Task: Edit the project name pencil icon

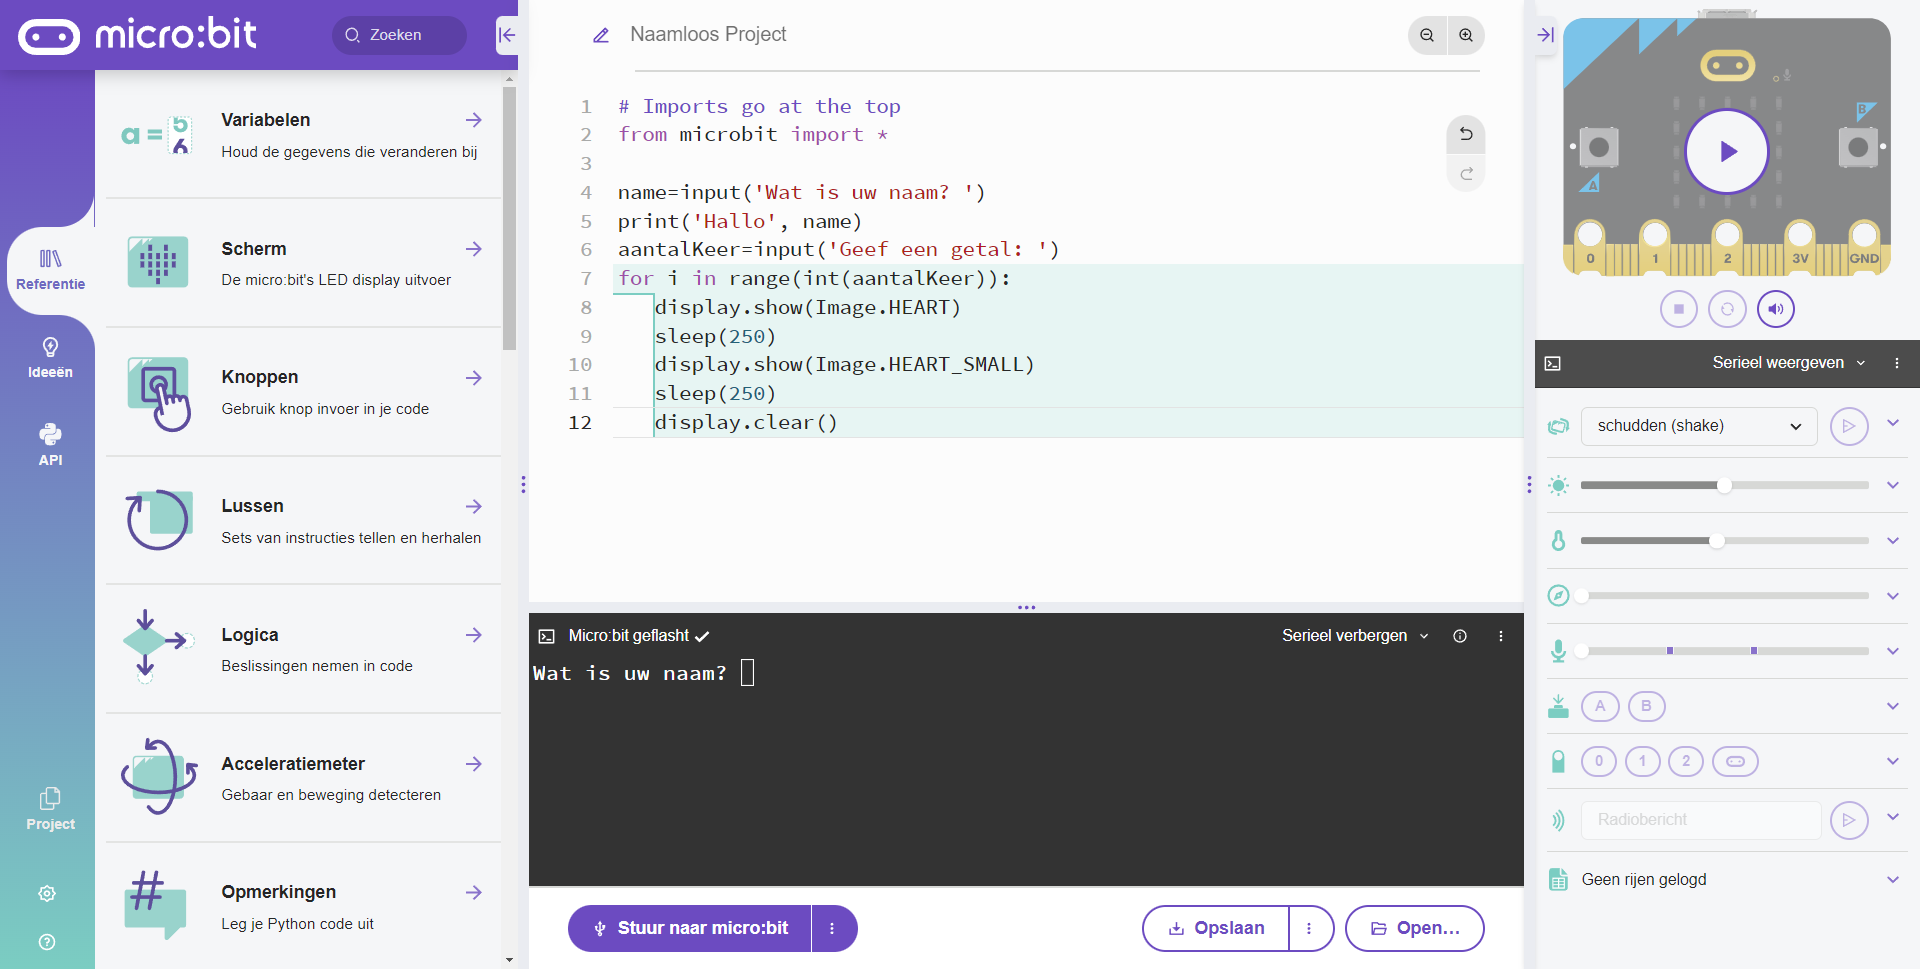Action: pos(601,36)
